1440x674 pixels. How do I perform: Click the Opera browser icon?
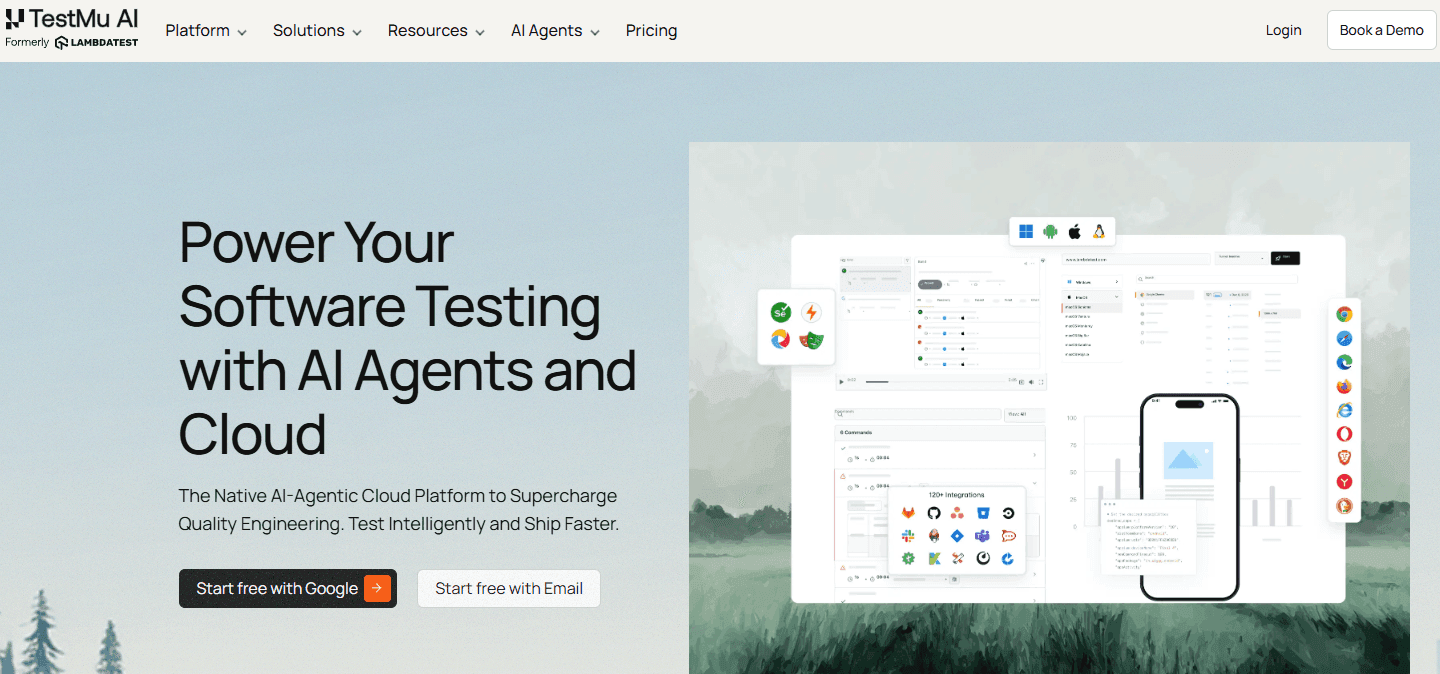coord(1345,434)
